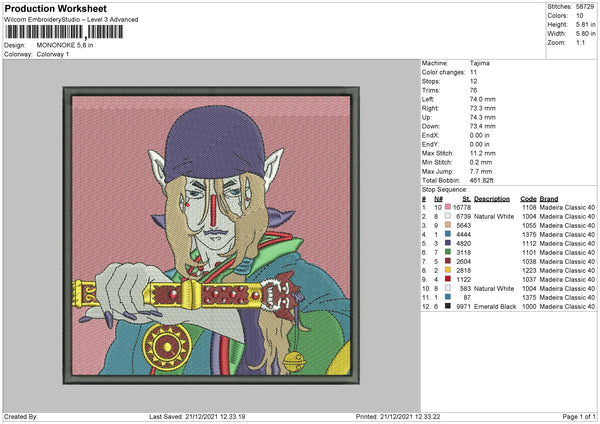Choose the teal swatch beside stitch count 4444
The image size is (600, 424).
point(448,234)
